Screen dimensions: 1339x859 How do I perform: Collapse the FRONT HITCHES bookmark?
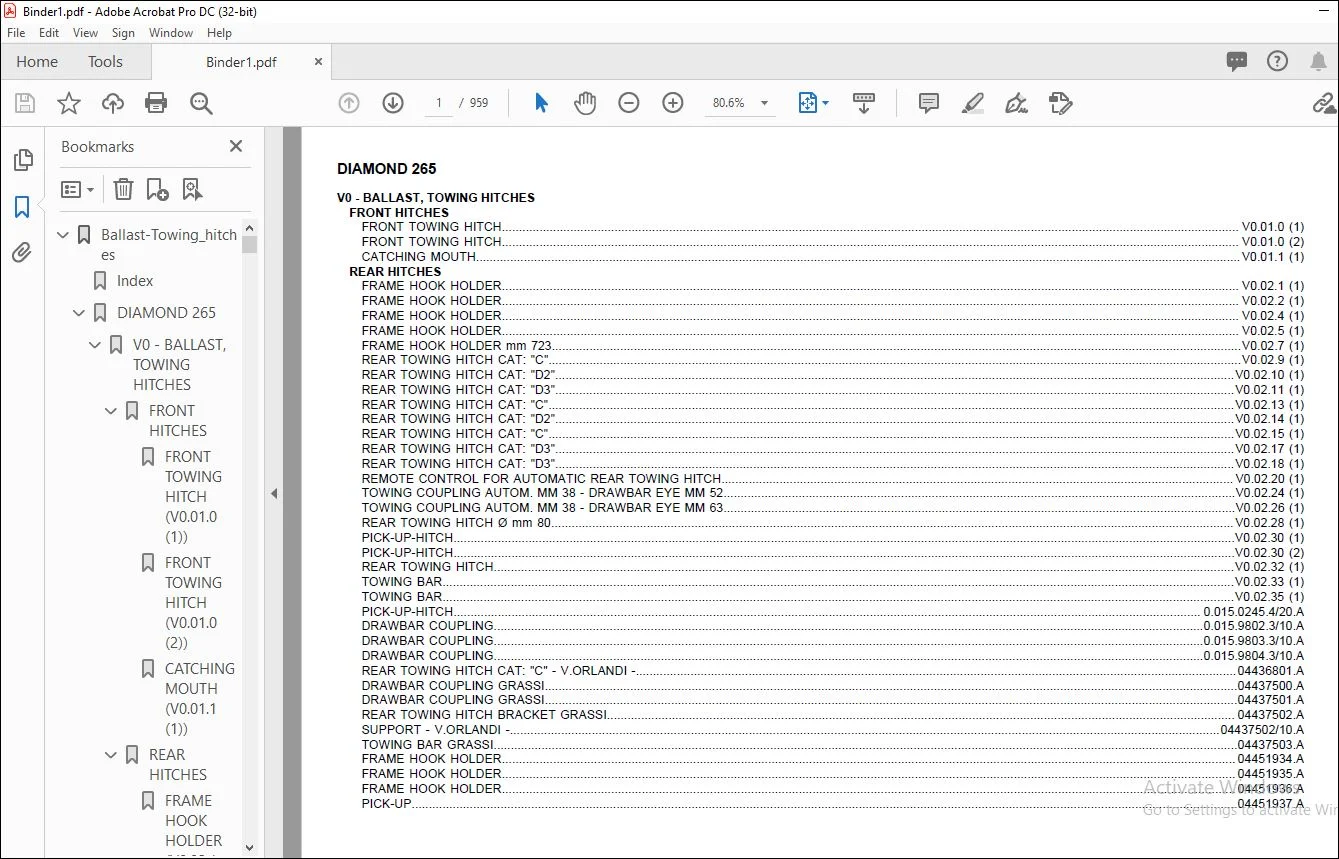(x=111, y=411)
